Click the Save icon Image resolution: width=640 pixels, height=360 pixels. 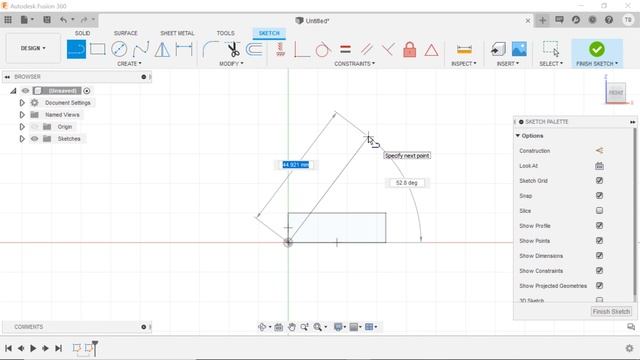(47, 20)
